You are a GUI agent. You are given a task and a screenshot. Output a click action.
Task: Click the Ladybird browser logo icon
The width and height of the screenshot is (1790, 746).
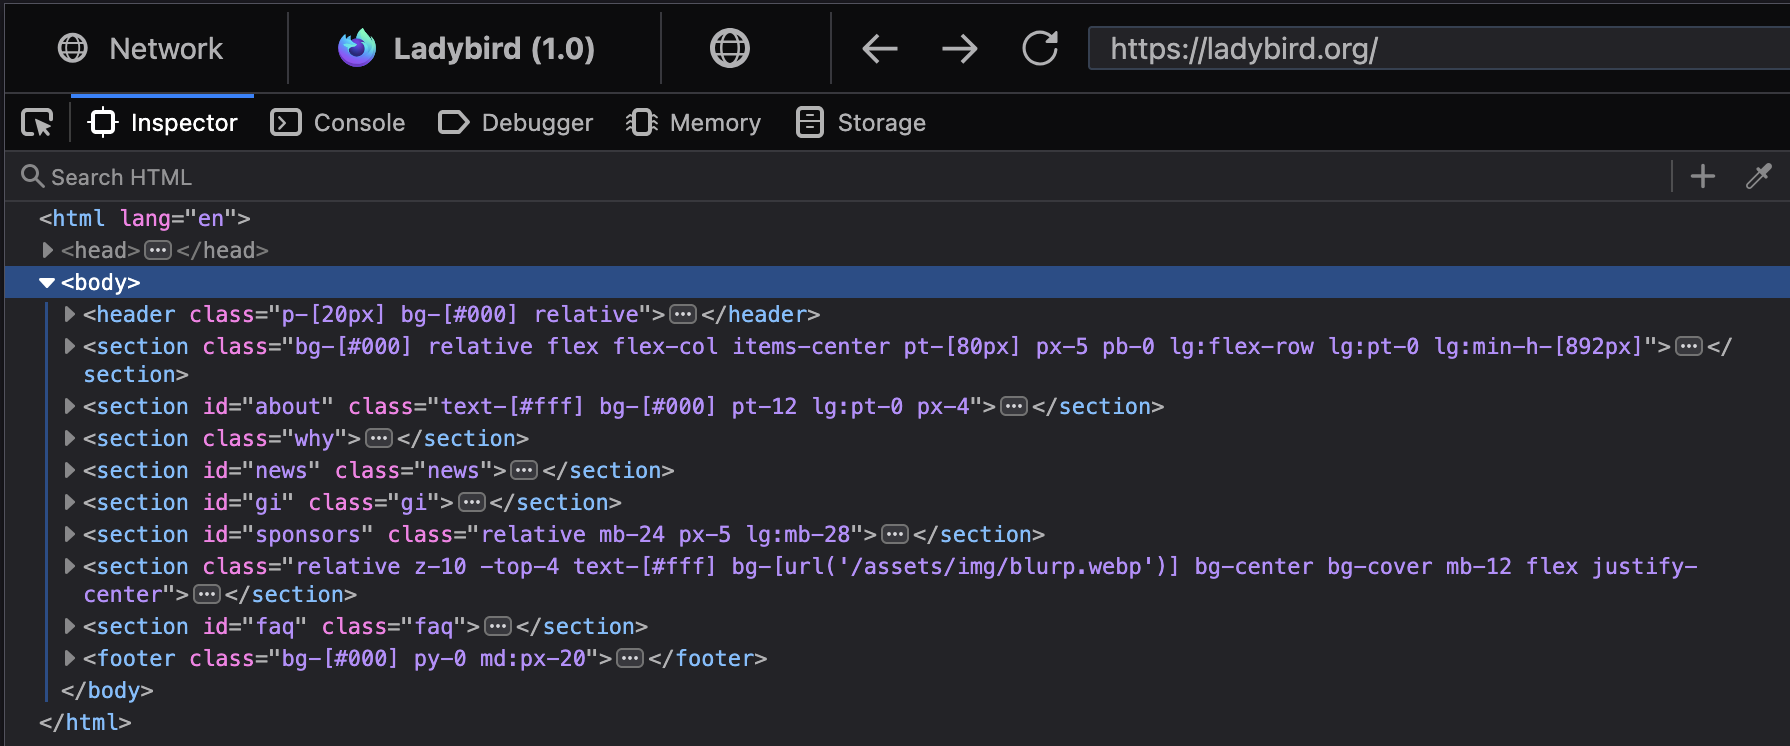(357, 48)
